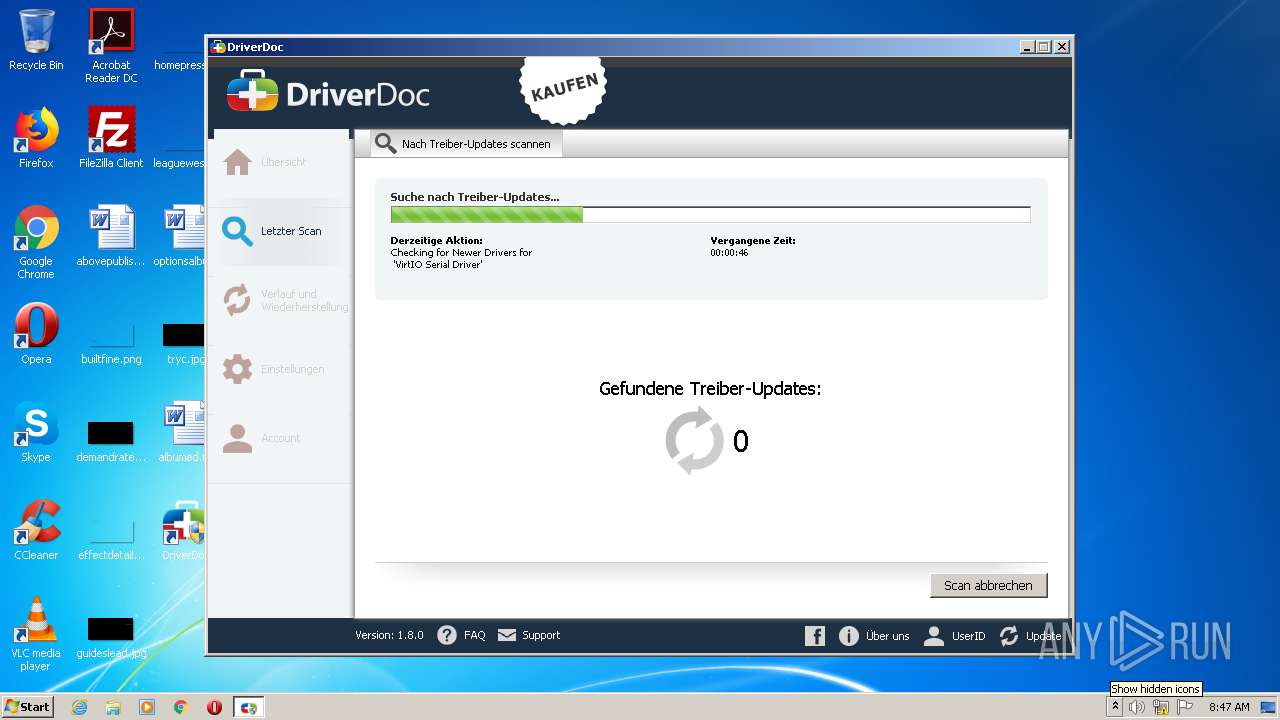The width and height of the screenshot is (1280, 720).
Task: Select guideslead.jpg desktop file
Action: pyautogui.click(x=111, y=636)
